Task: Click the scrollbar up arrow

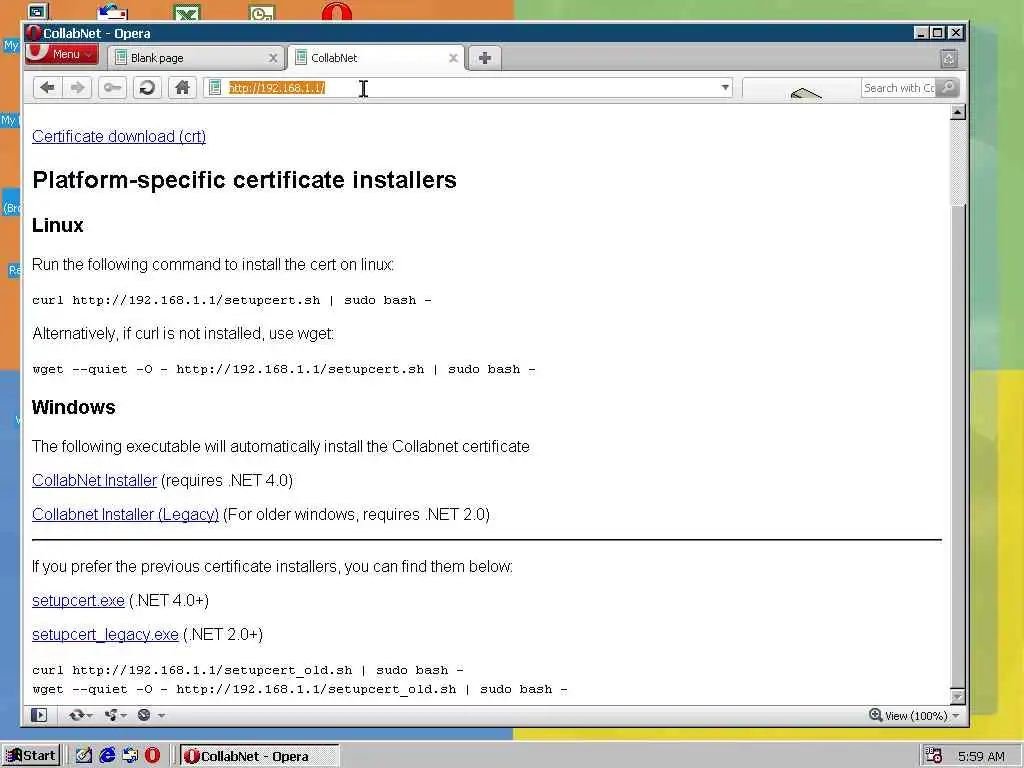Action: pos(957,112)
